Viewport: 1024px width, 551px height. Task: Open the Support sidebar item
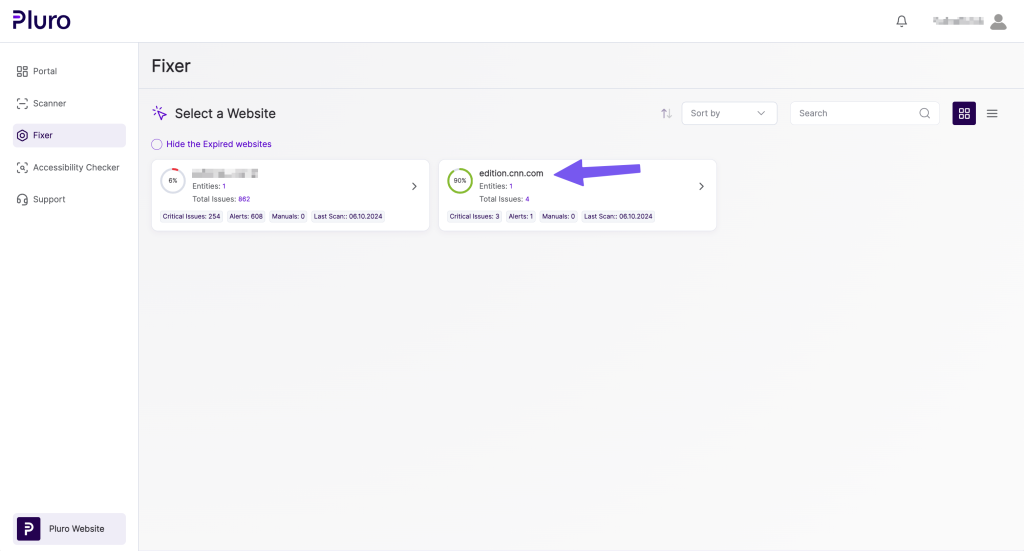(48, 199)
